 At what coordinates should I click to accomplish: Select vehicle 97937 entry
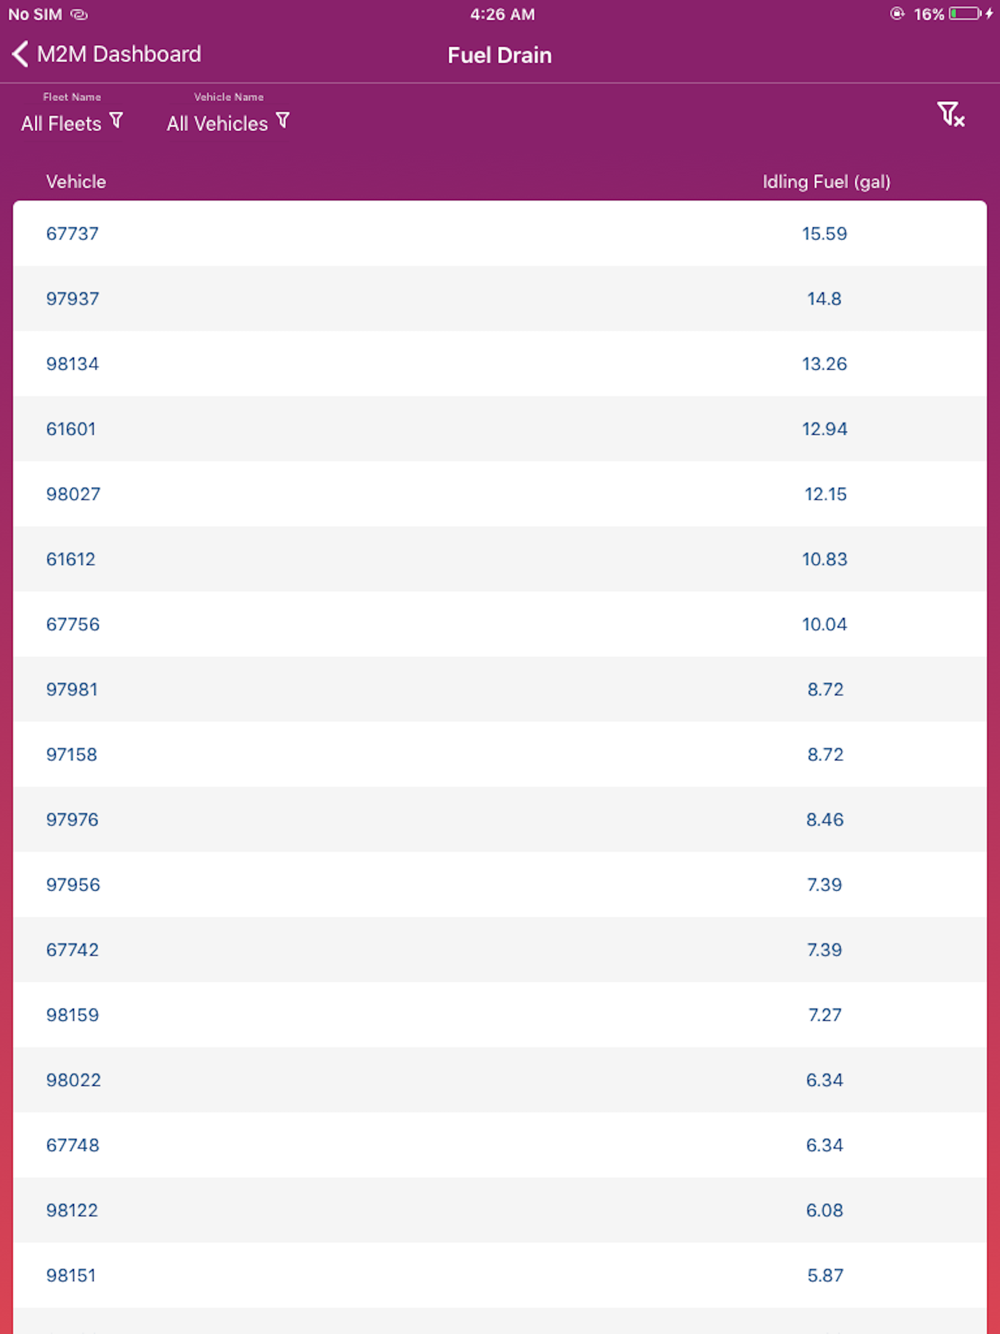point(72,299)
